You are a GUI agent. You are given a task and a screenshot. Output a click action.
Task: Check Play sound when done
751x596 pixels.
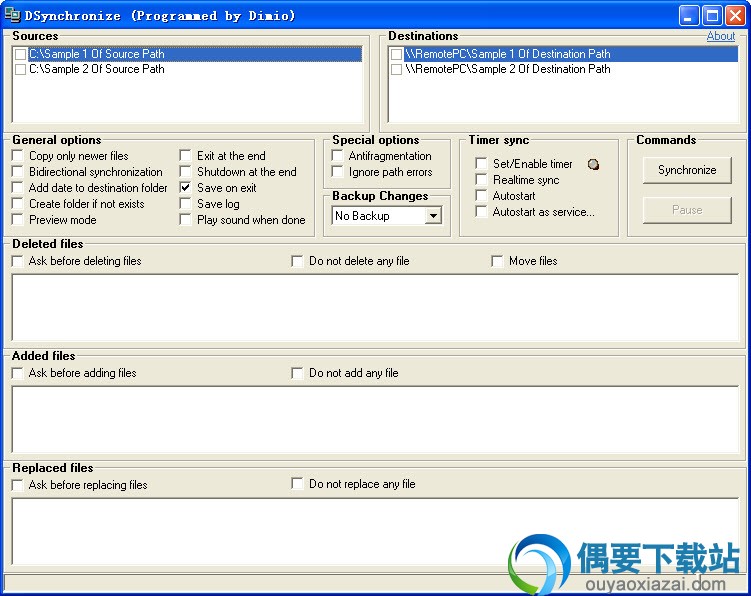click(x=185, y=220)
